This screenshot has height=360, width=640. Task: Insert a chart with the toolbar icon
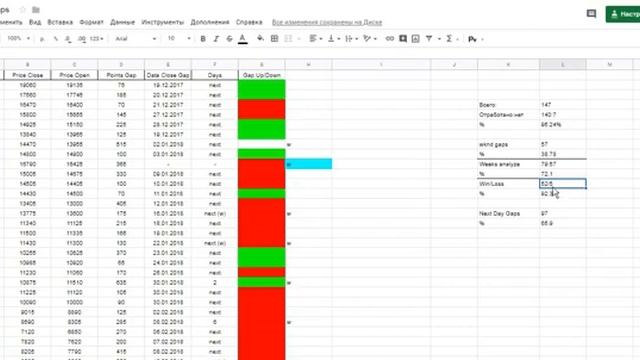click(416, 39)
